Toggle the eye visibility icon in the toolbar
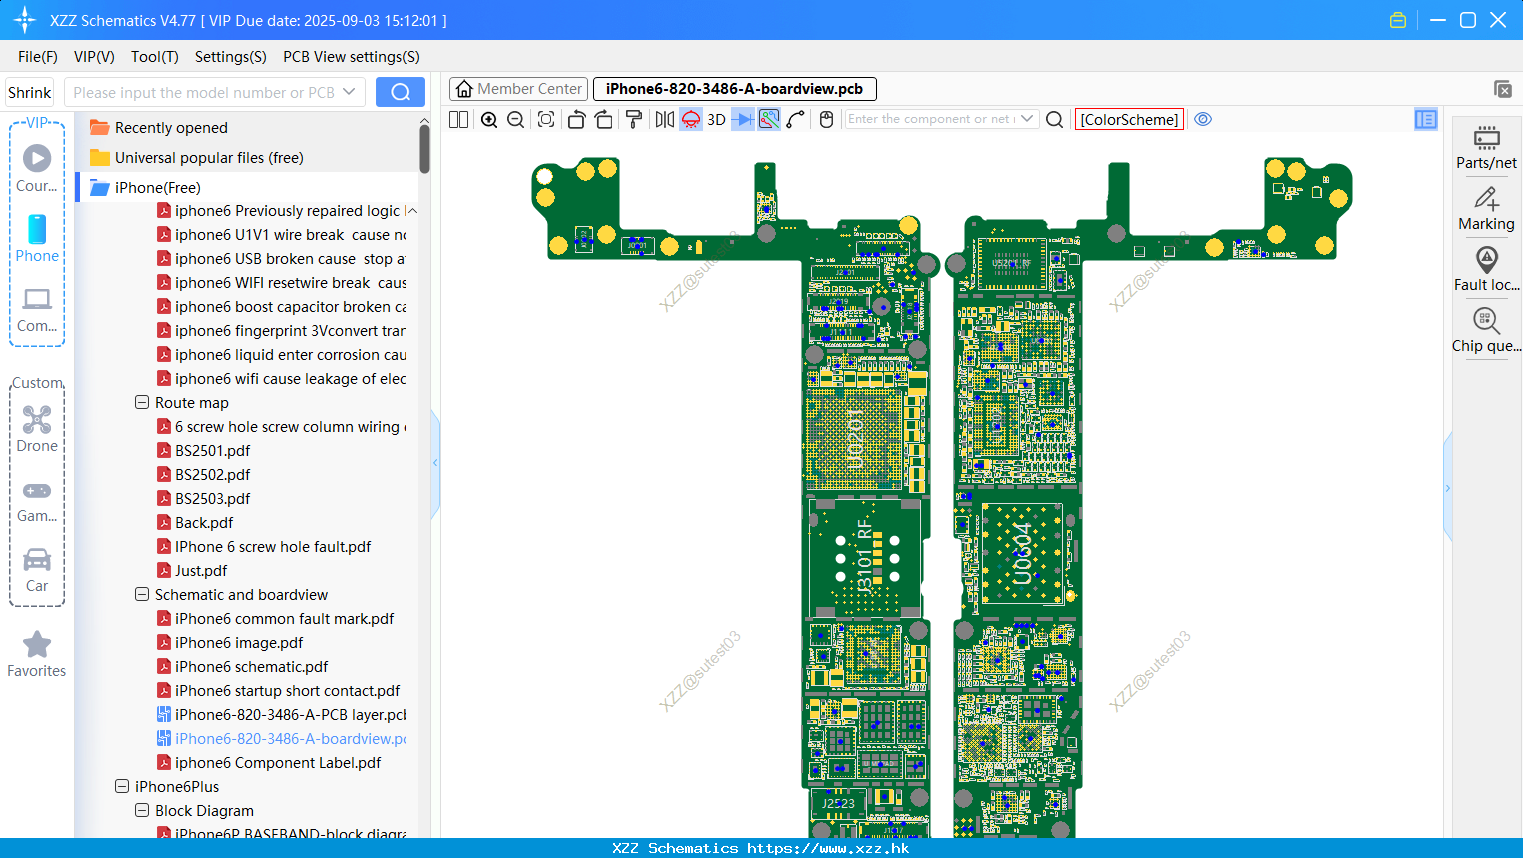The width and height of the screenshot is (1523, 858). point(1203,119)
